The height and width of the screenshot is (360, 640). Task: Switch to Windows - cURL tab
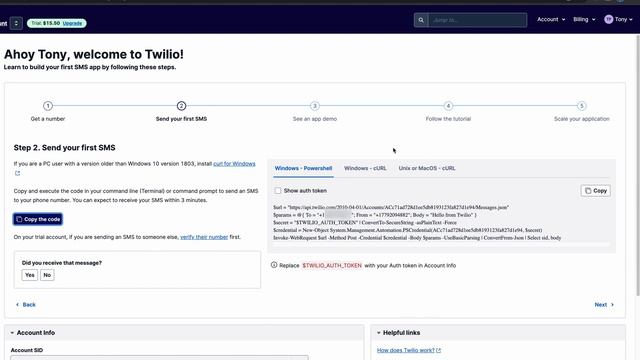365,168
